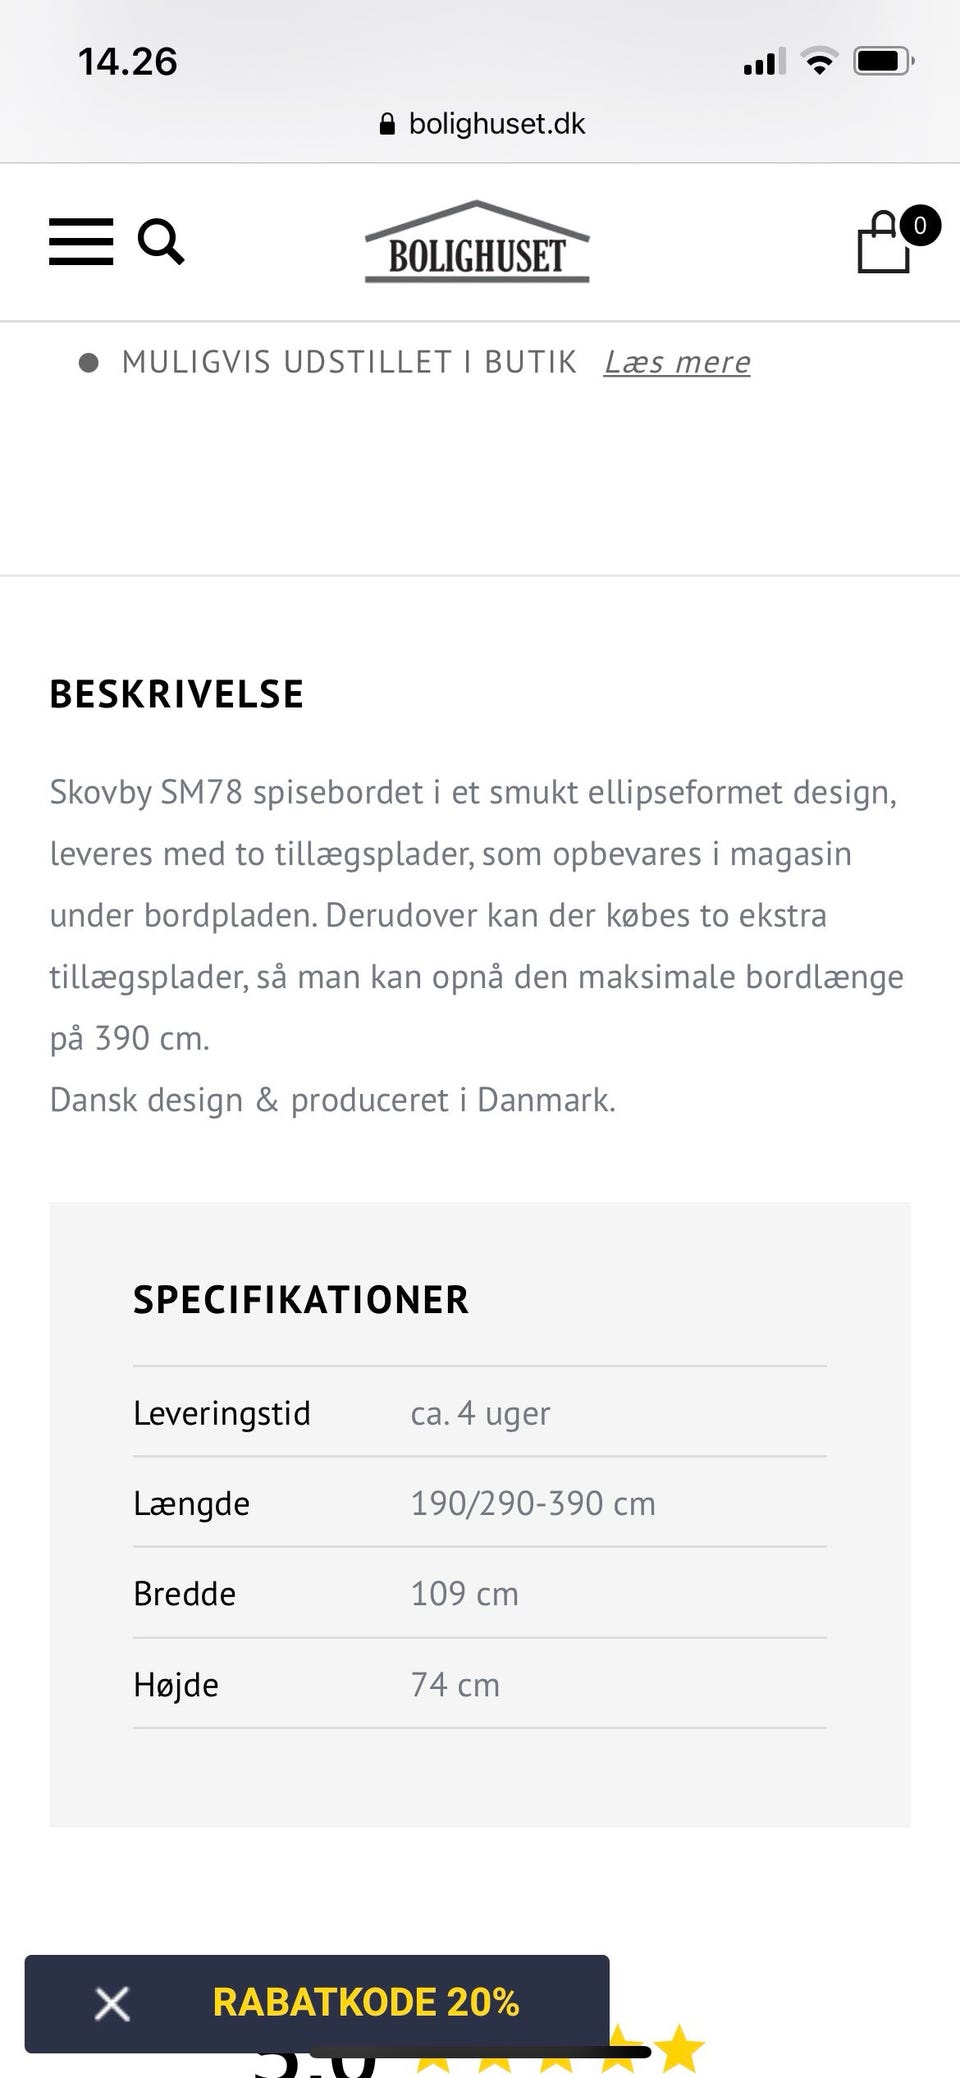The width and height of the screenshot is (960, 2078).
Task: Tap the BESKRIVELSE section heading
Action: pyautogui.click(x=176, y=693)
